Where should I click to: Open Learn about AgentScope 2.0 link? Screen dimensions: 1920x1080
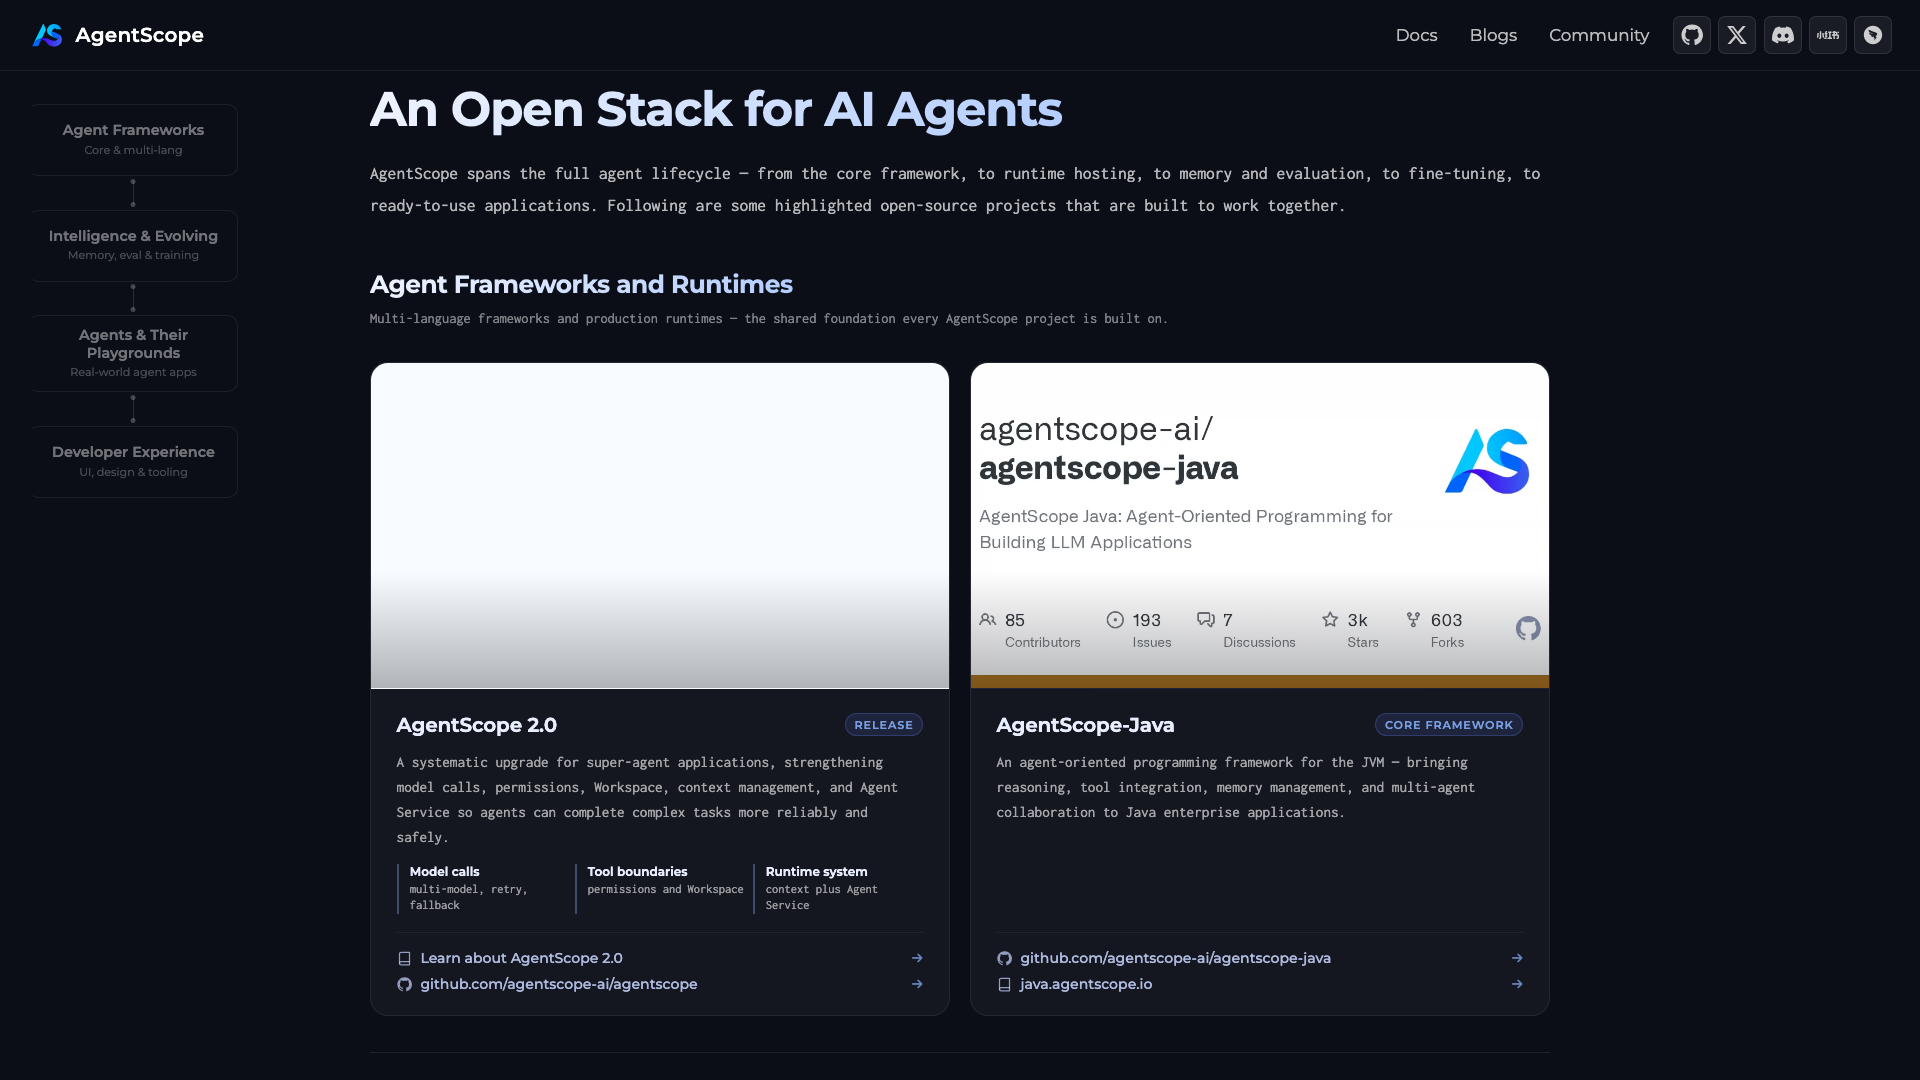point(660,958)
